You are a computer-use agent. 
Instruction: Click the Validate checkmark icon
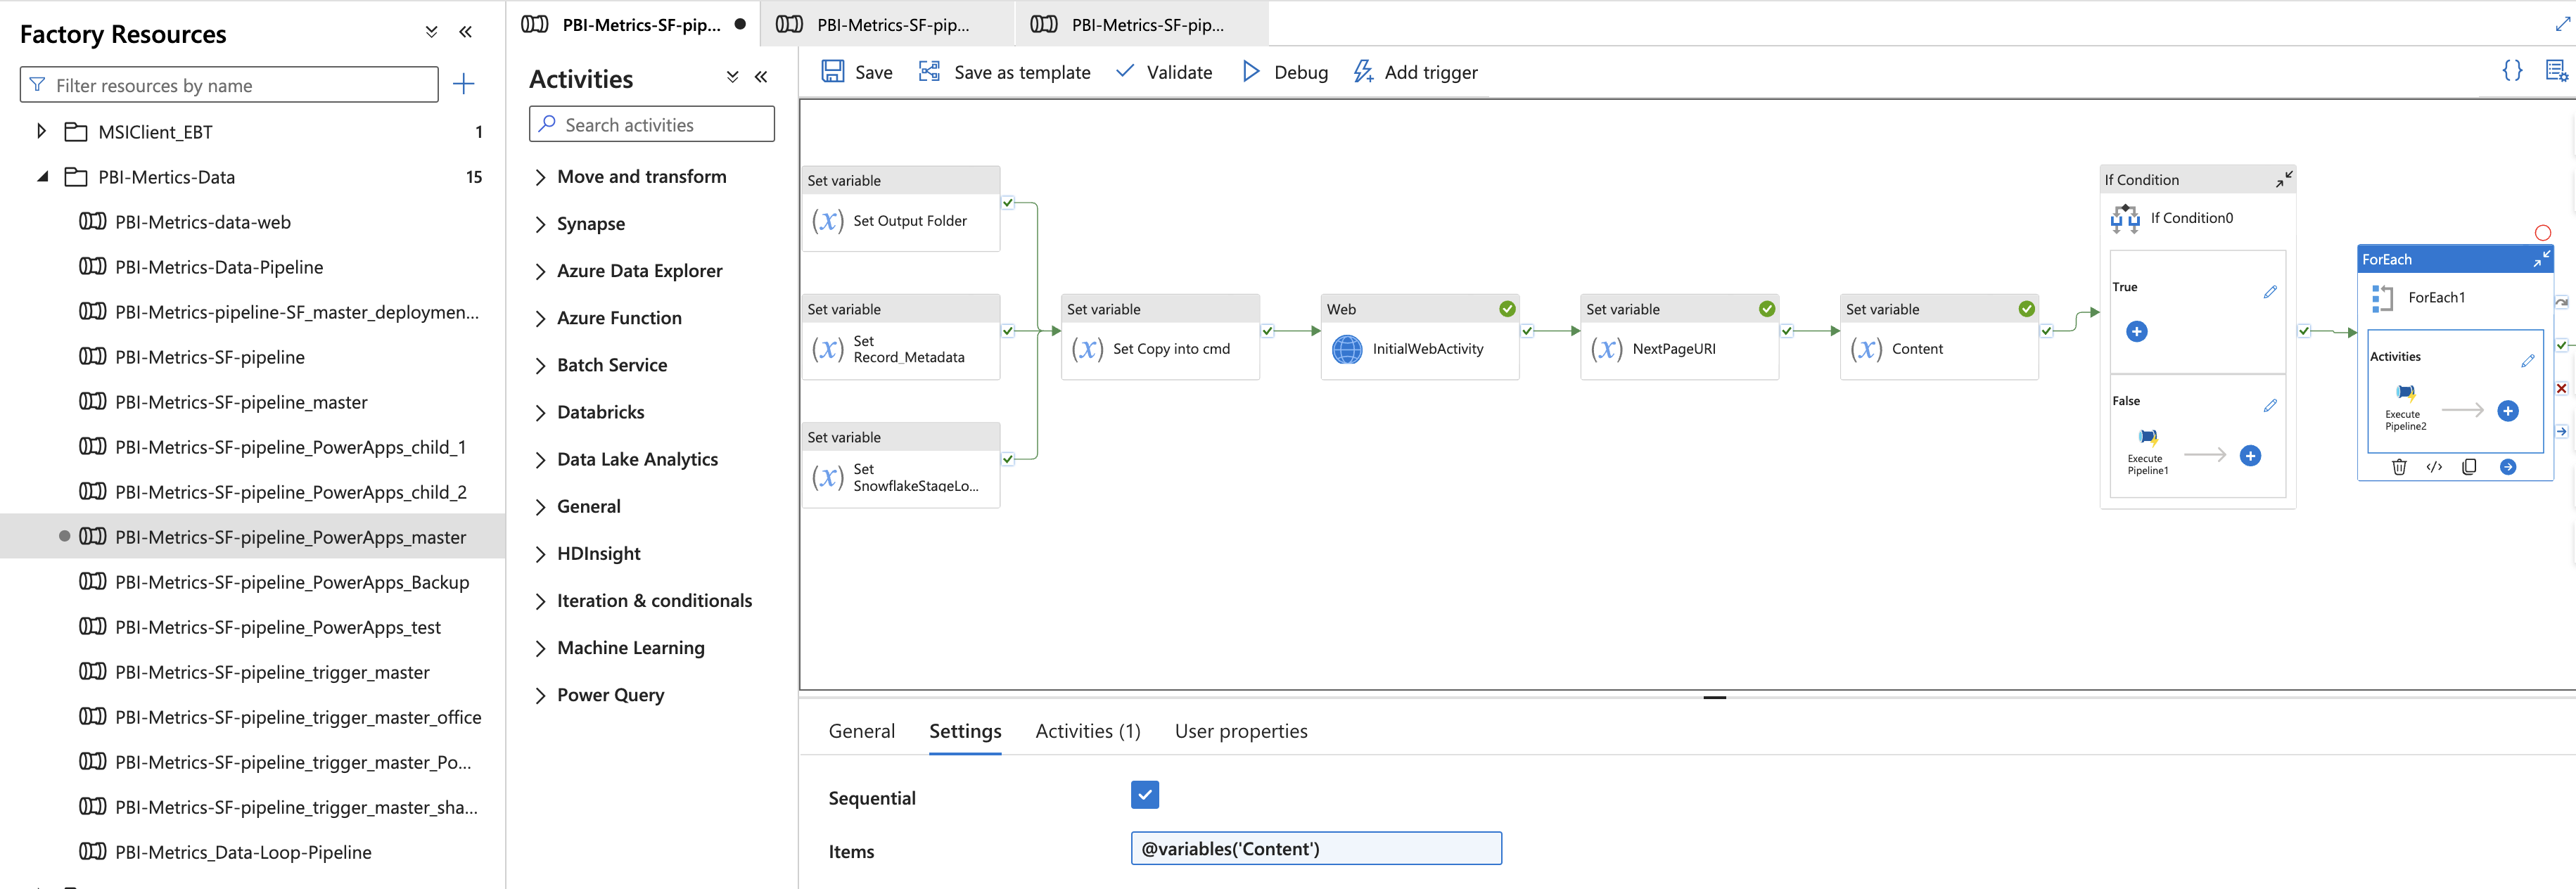(x=1125, y=71)
